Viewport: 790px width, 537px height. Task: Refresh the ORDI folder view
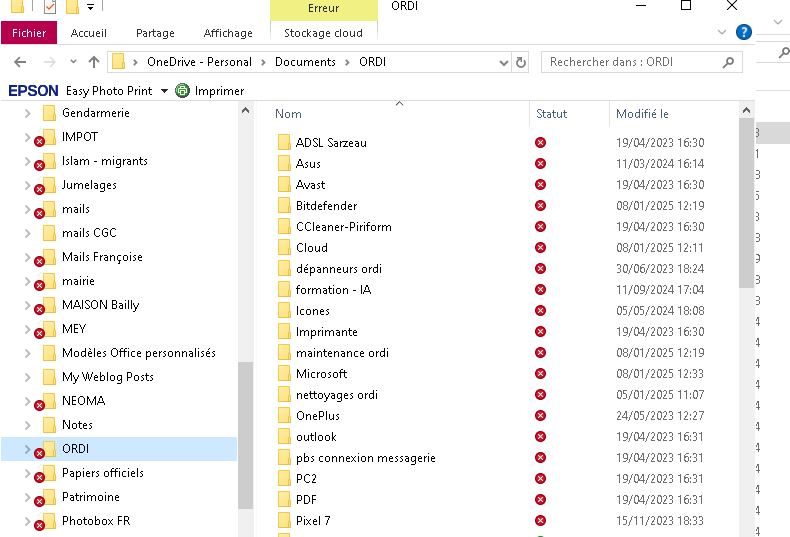coord(520,62)
